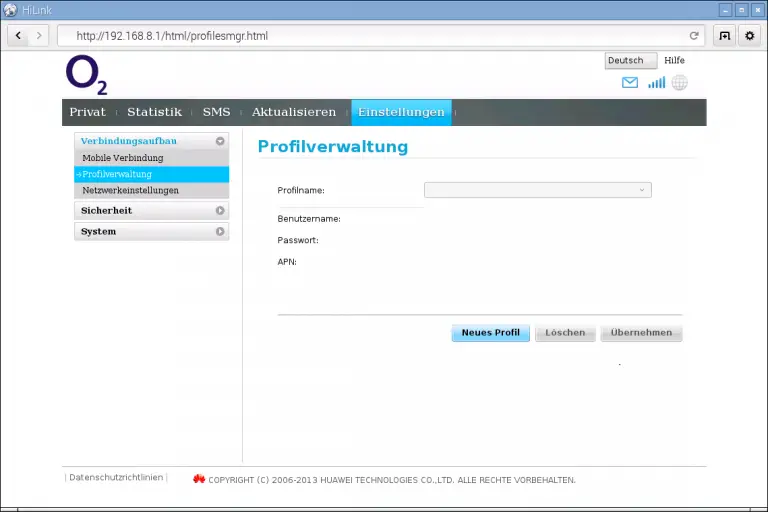Open Netzwerkeinstellungen in the sidebar
The height and width of the screenshot is (512, 768).
(x=151, y=190)
